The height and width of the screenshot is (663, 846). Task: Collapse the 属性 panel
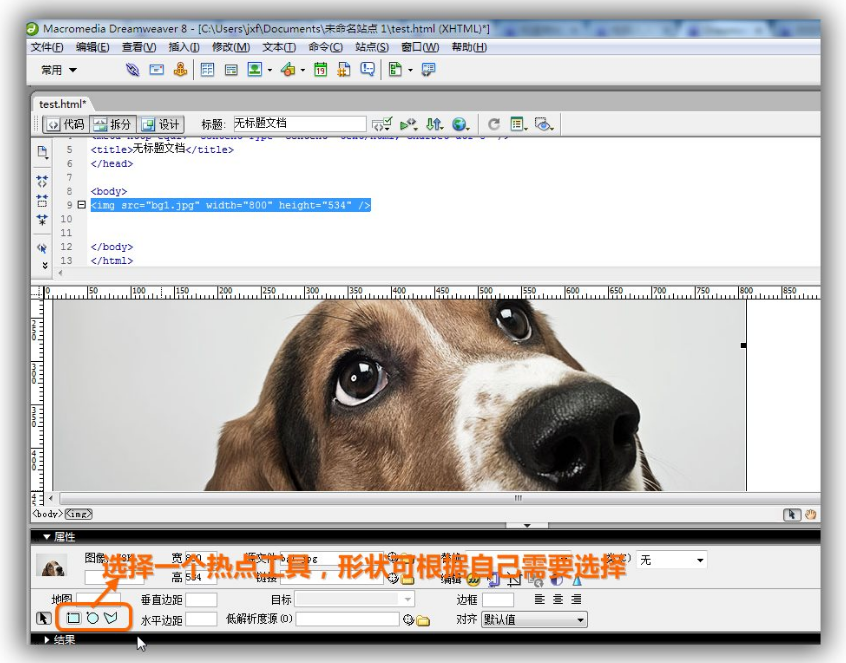47,537
